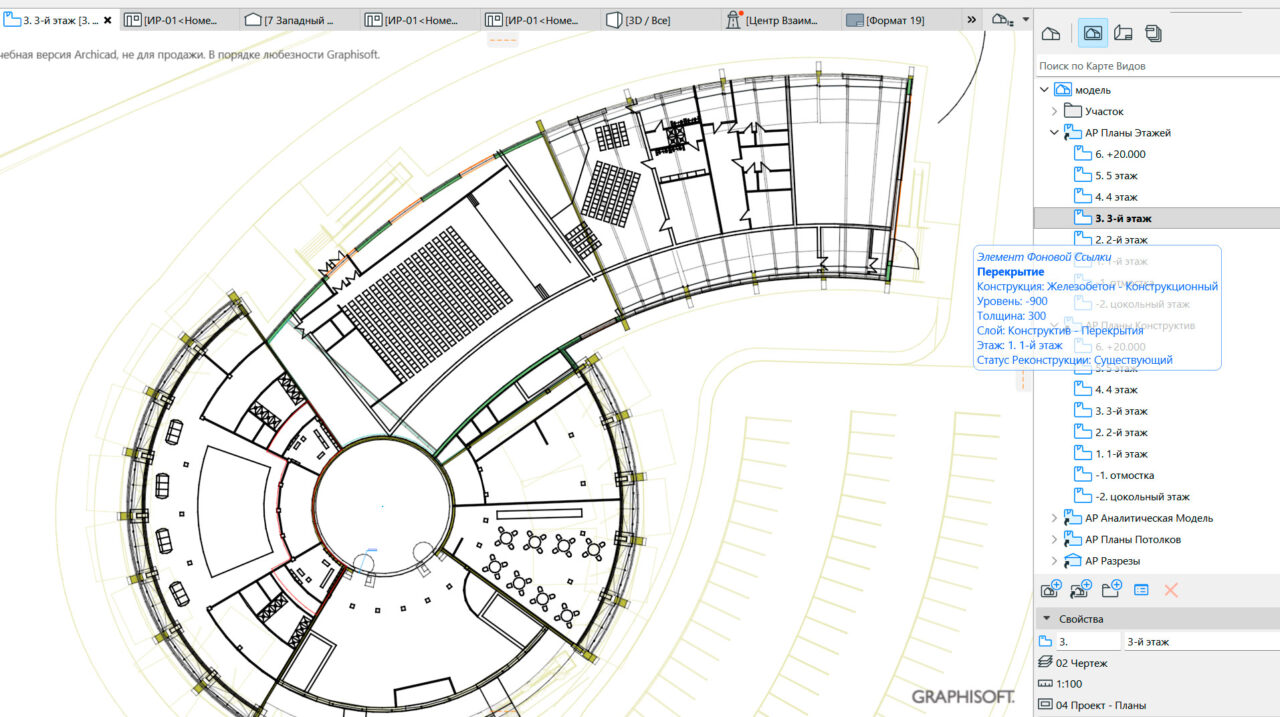Close the '3. 3-й этаж' tab
The image size is (1280, 717).
tap(108, 20)
